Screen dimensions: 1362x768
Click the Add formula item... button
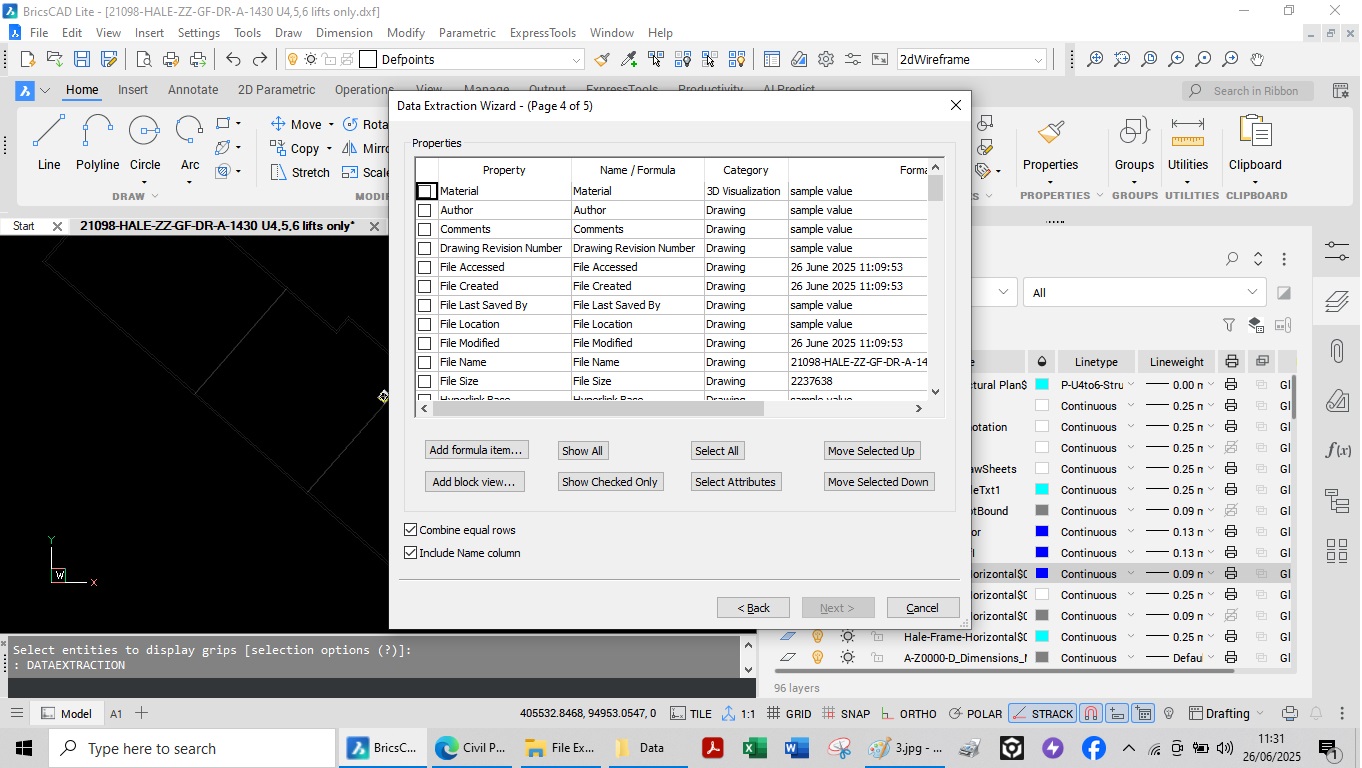tap(476, 450)
